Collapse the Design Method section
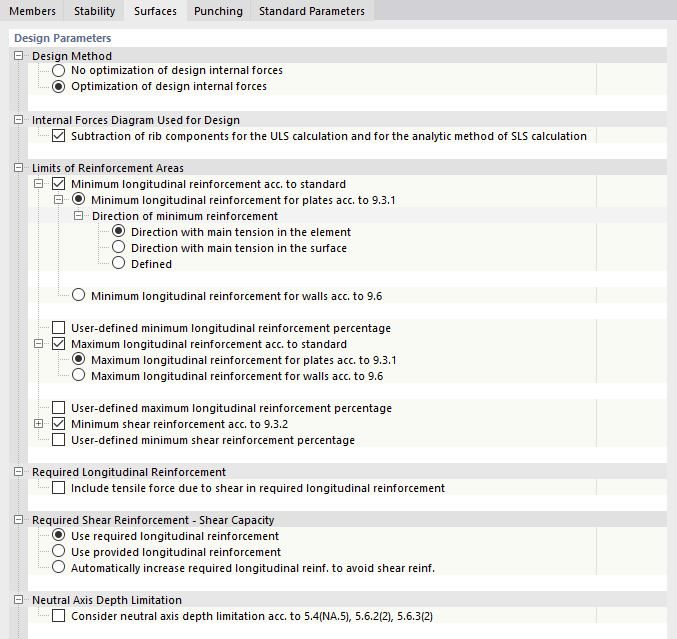677x639 pixels. click(x=19, y=56)
